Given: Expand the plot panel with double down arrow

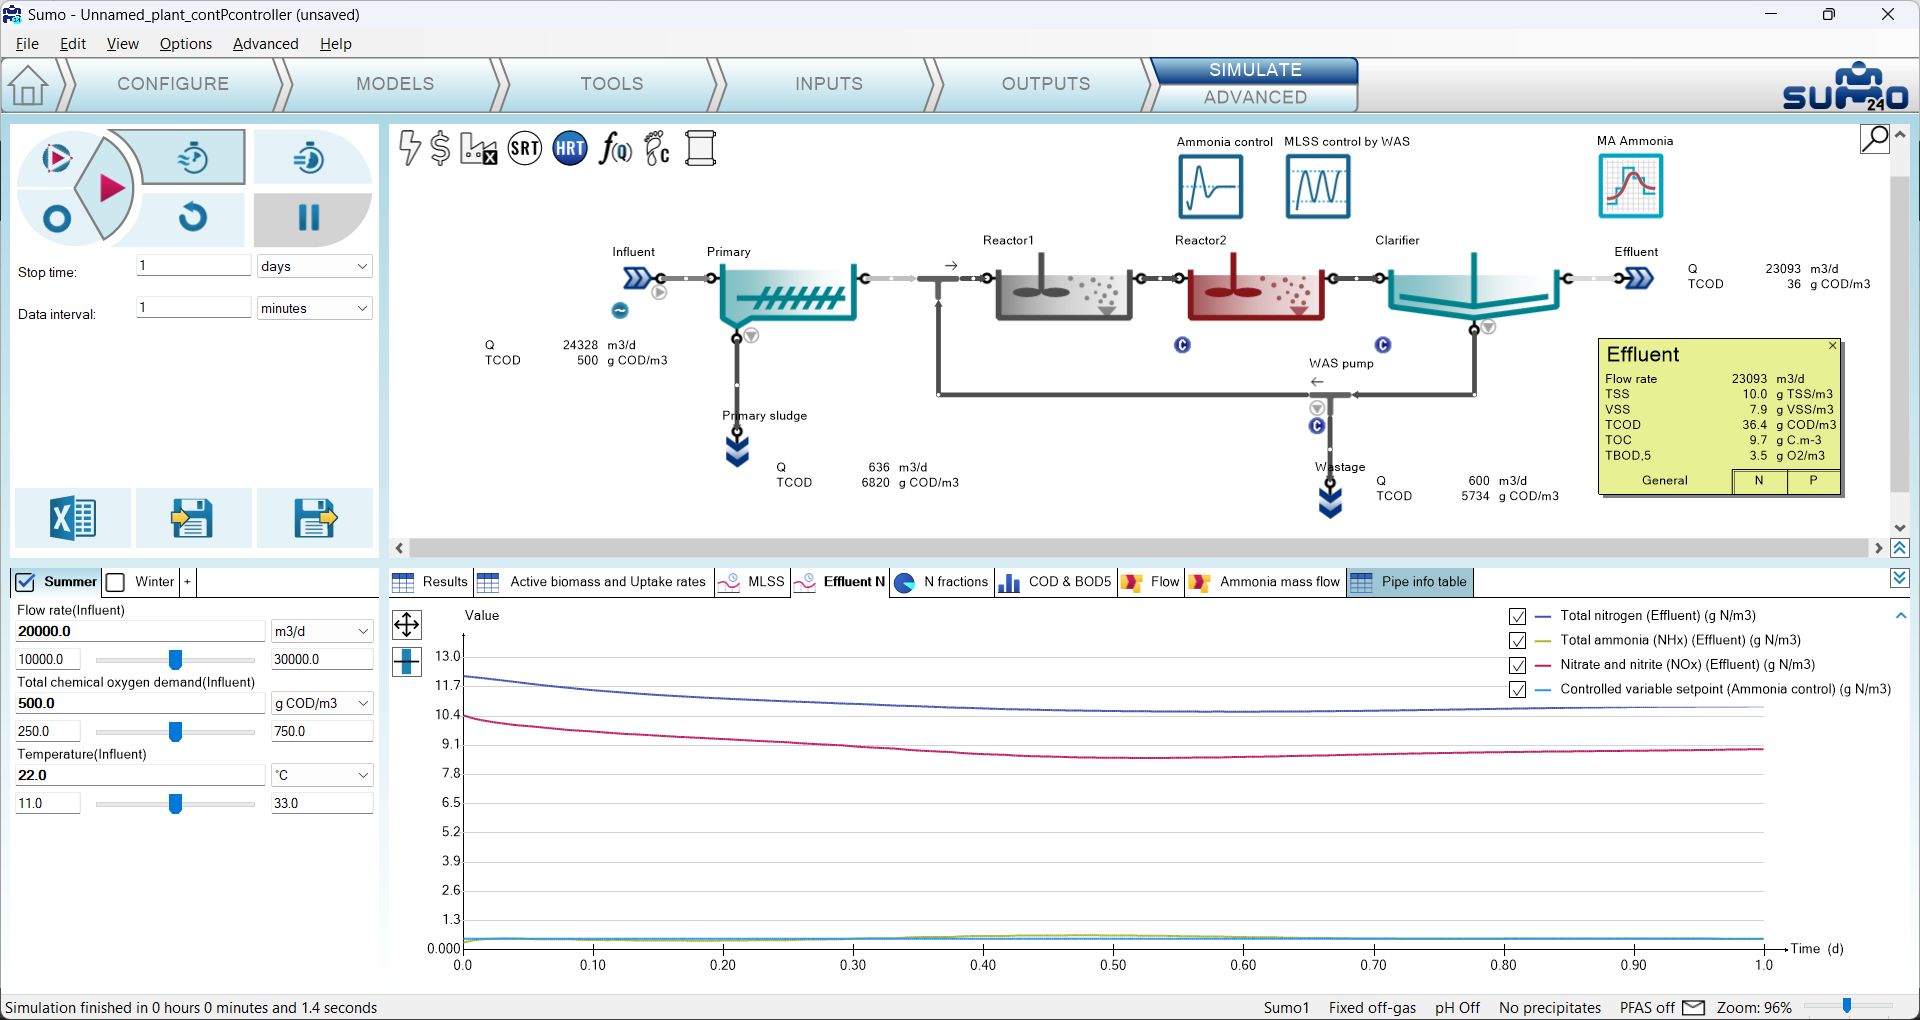Looking at the screenshot, I should pos(1900,579).
